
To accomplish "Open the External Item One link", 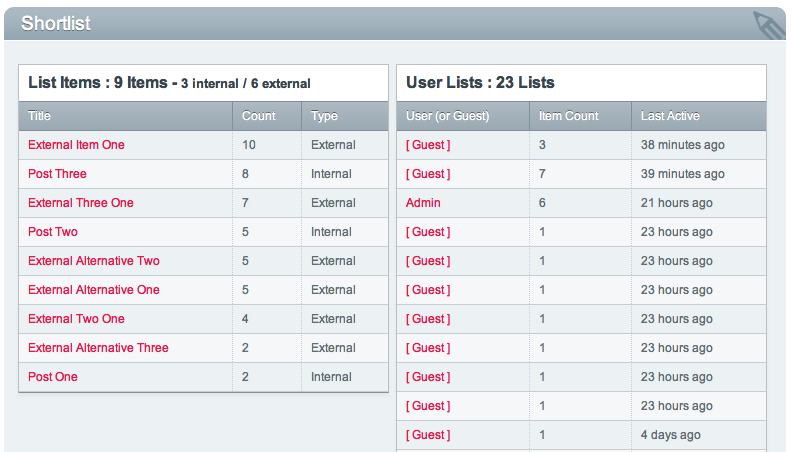I will pyautogui.click(x=76, y=145).
